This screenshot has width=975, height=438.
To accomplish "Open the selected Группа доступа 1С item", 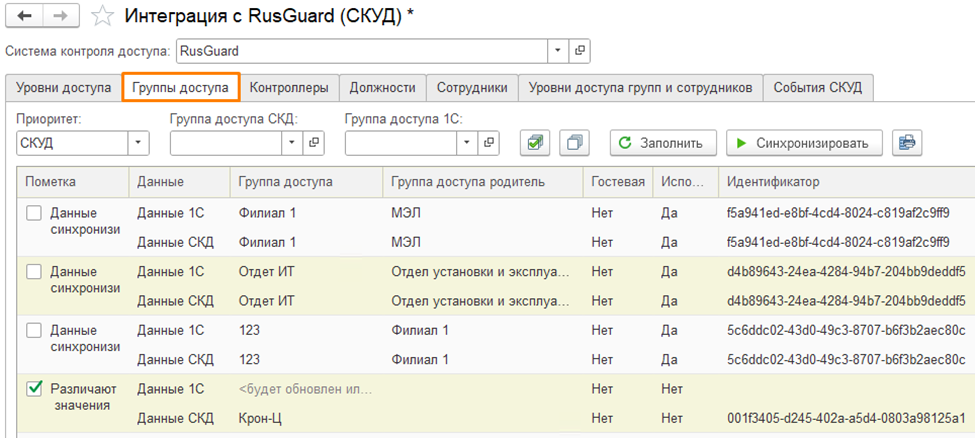I will [x=489, y=143].
